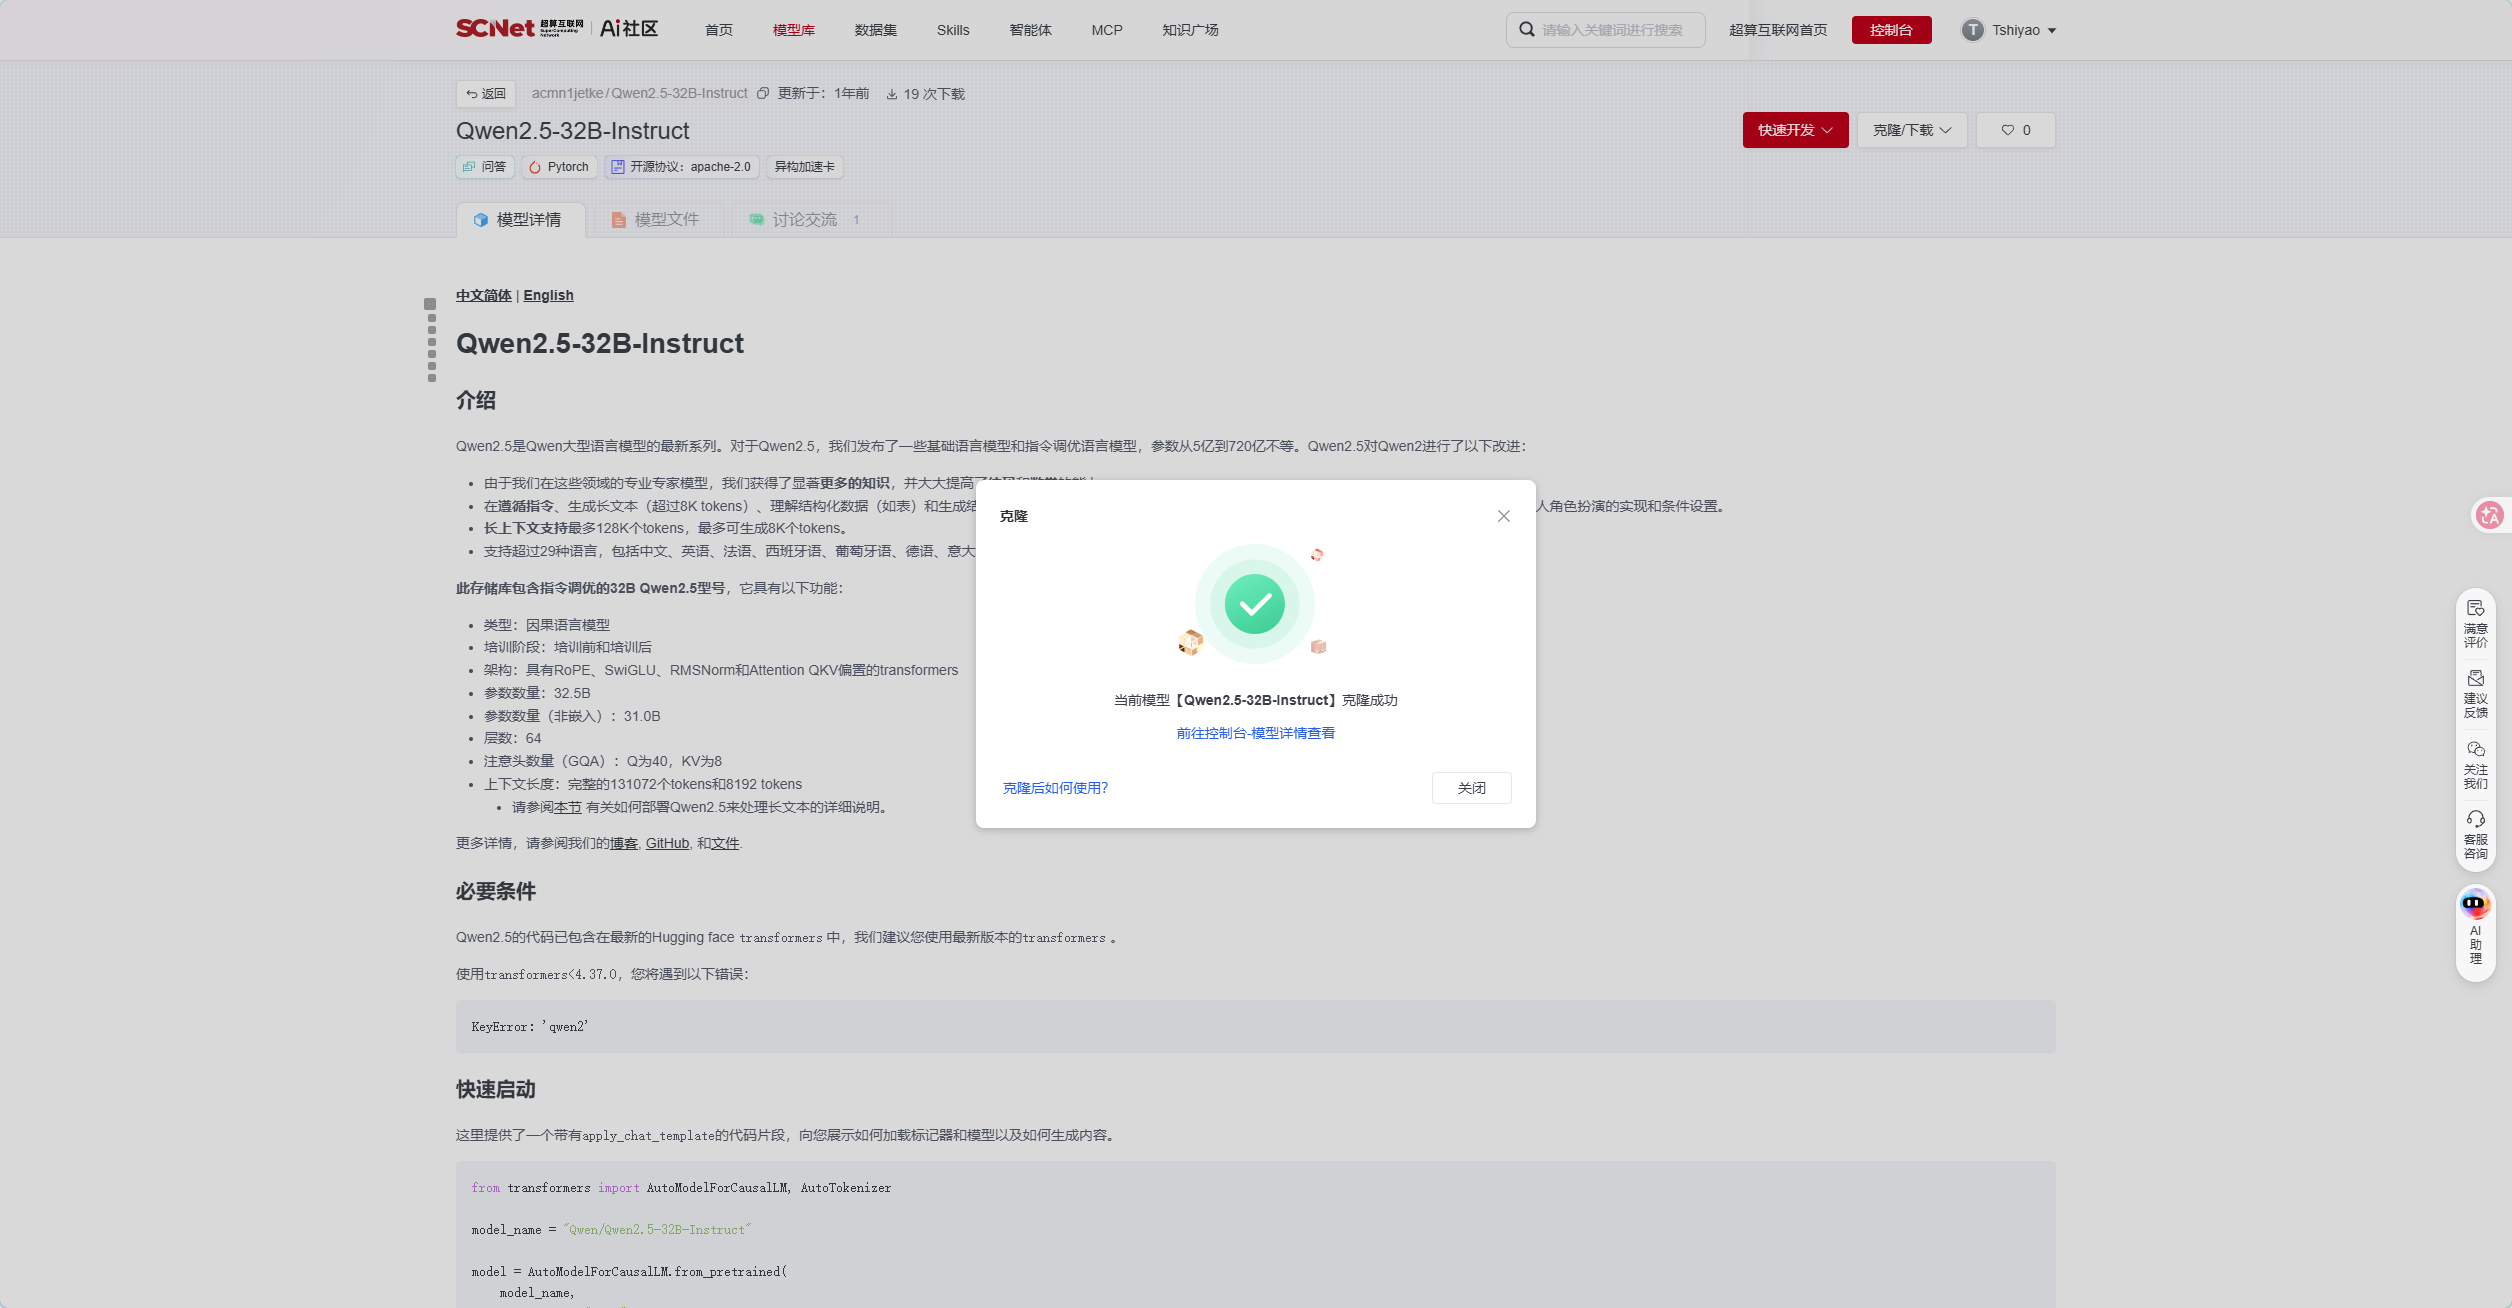The image size is (2512, 1308).
Task: Open 前往控制台-模型详情查看 link
Action: [x=1255, y=733]
